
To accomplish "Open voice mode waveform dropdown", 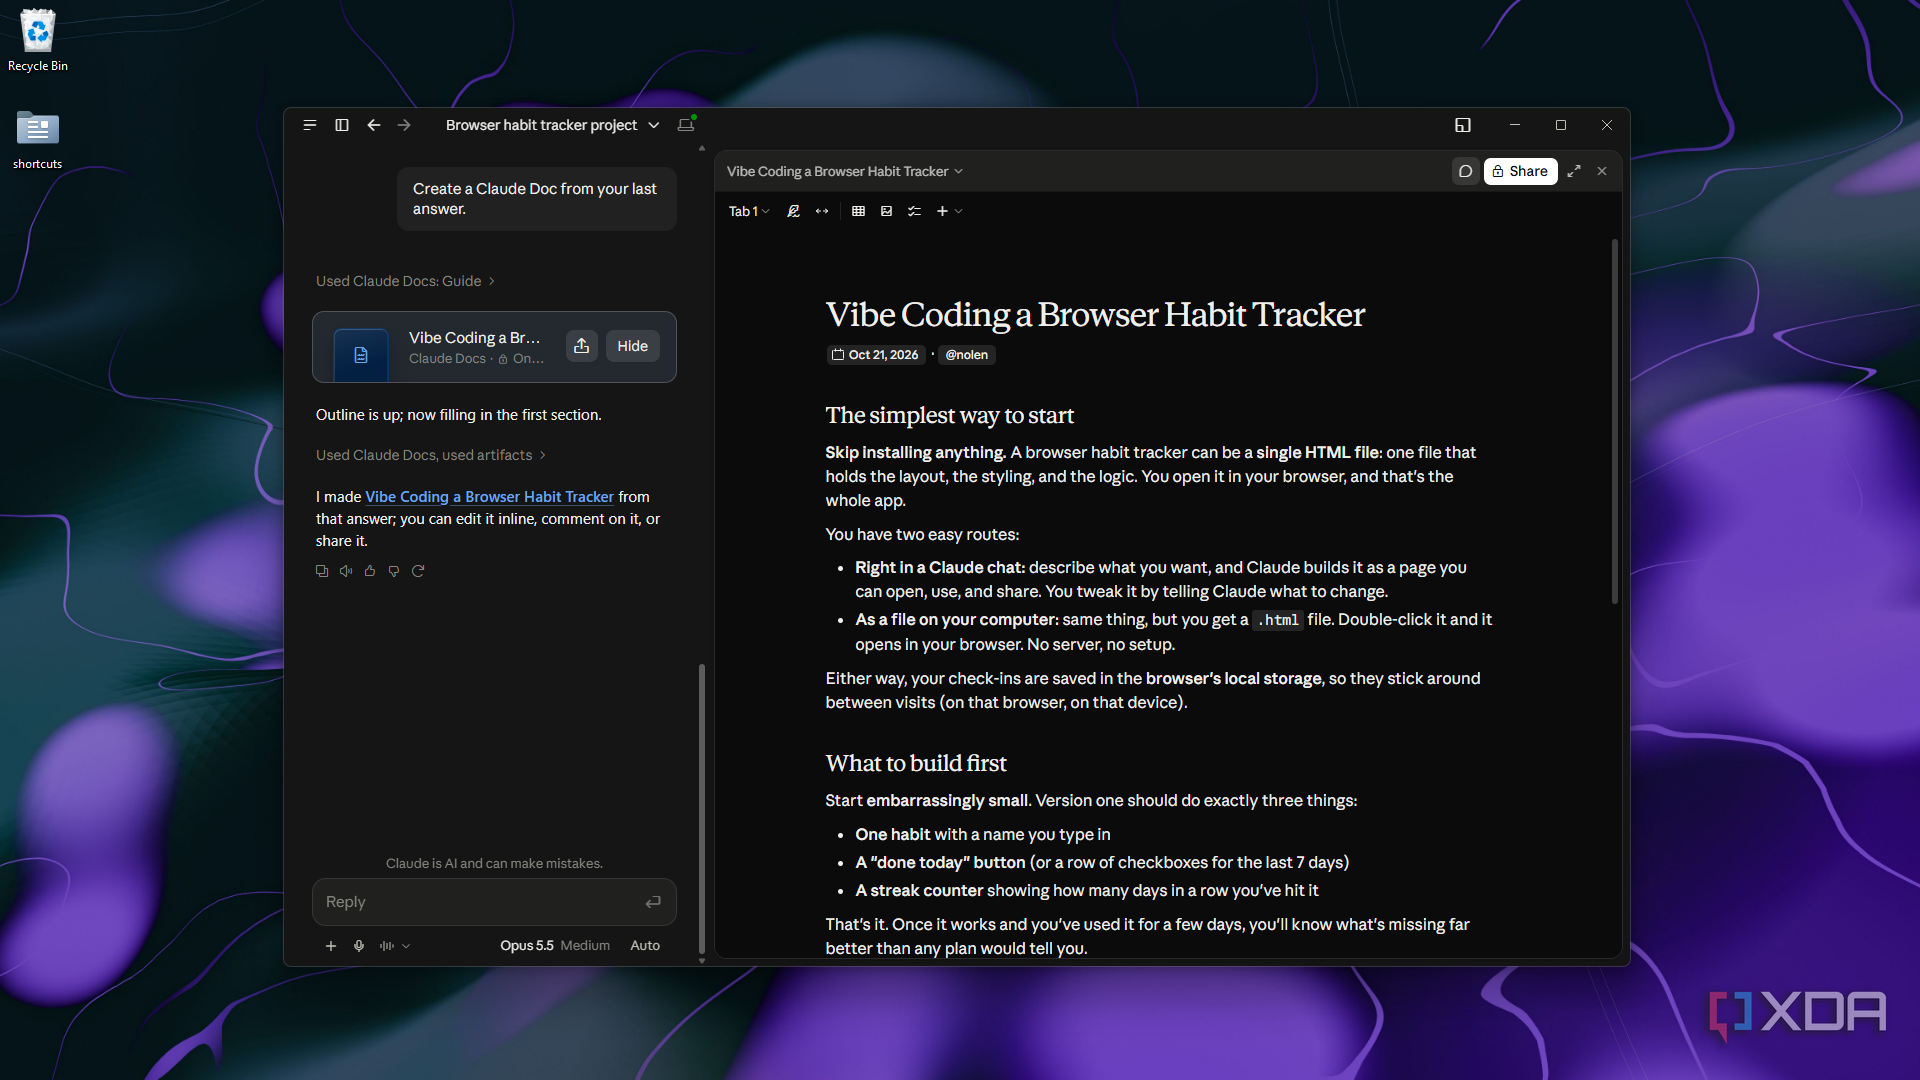I will click(394, 946).
